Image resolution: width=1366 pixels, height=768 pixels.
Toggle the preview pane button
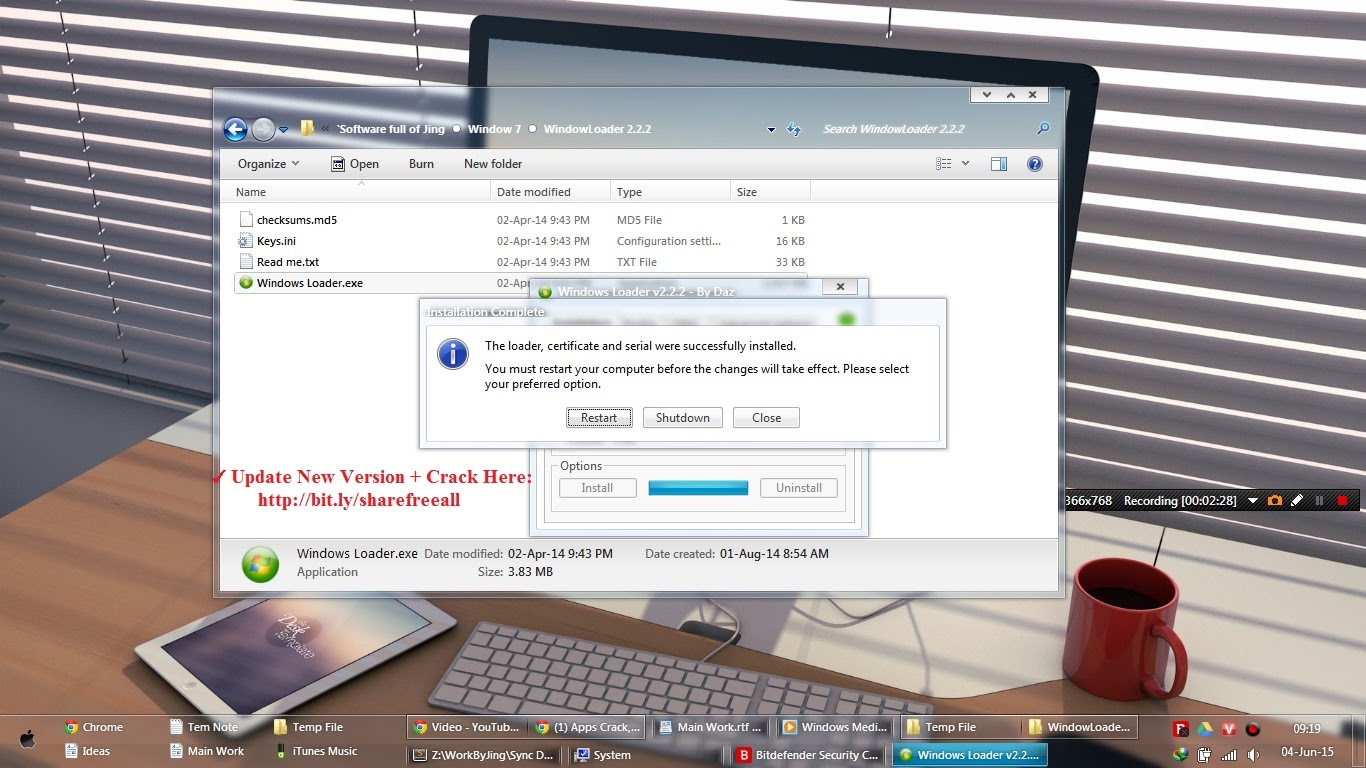point(998,164)
